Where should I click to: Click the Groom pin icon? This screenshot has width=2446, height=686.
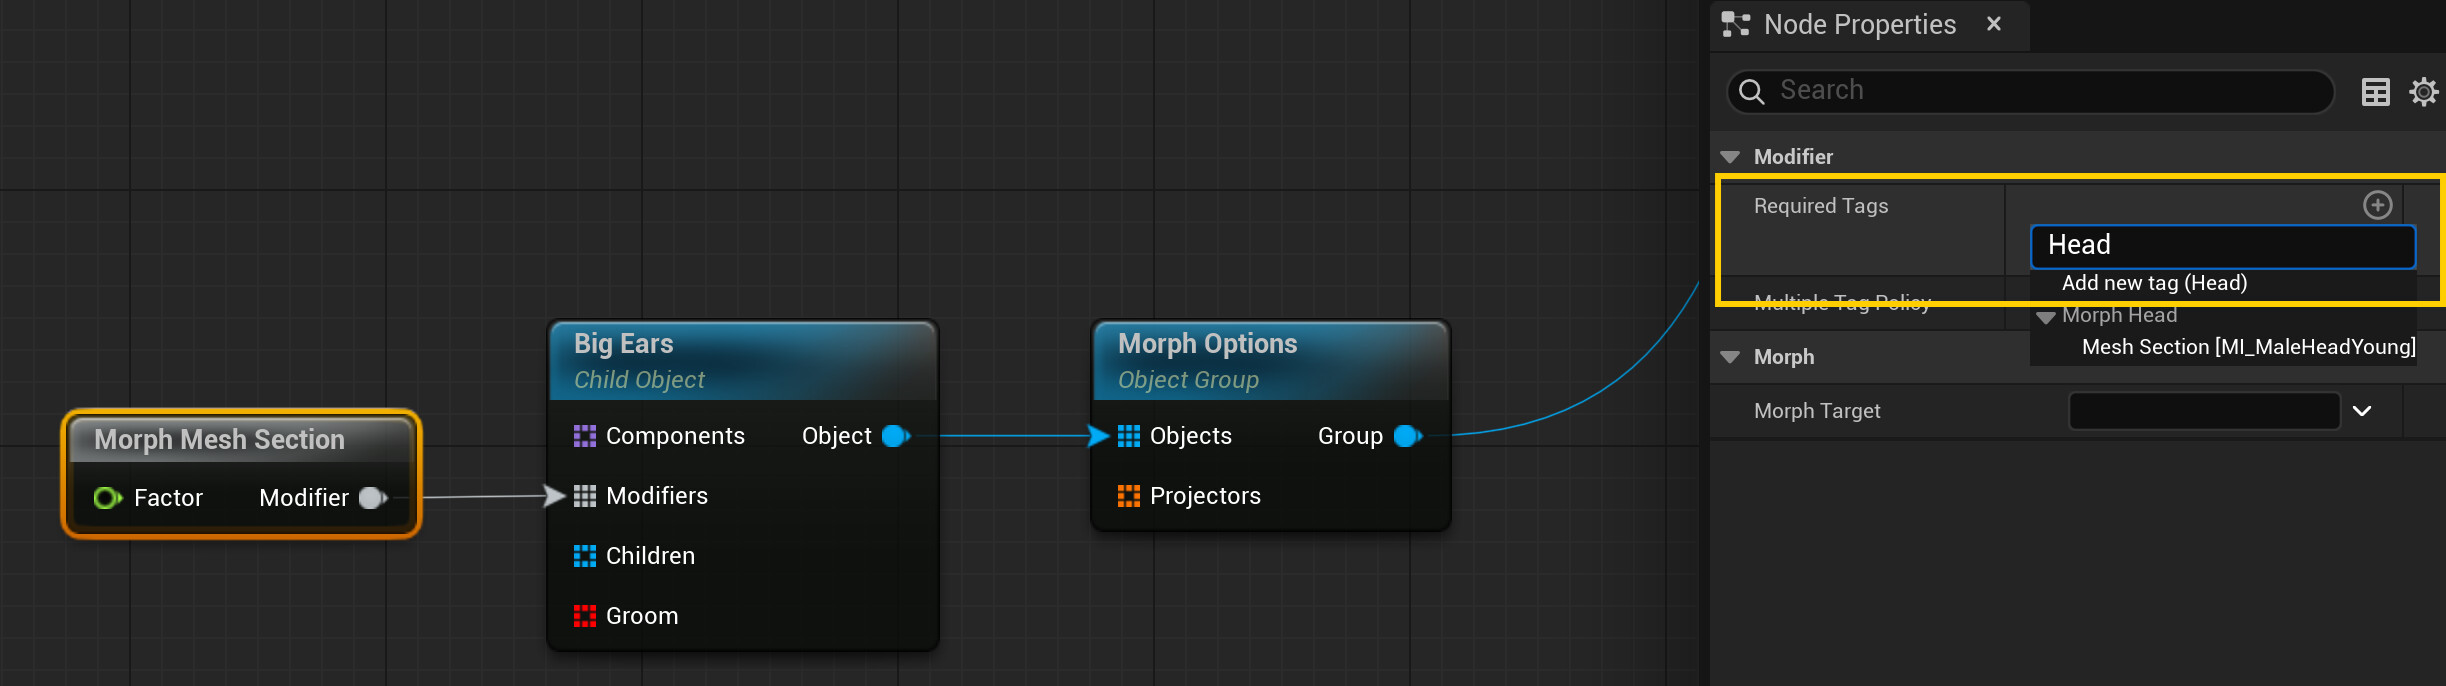[x=585, y=616]
